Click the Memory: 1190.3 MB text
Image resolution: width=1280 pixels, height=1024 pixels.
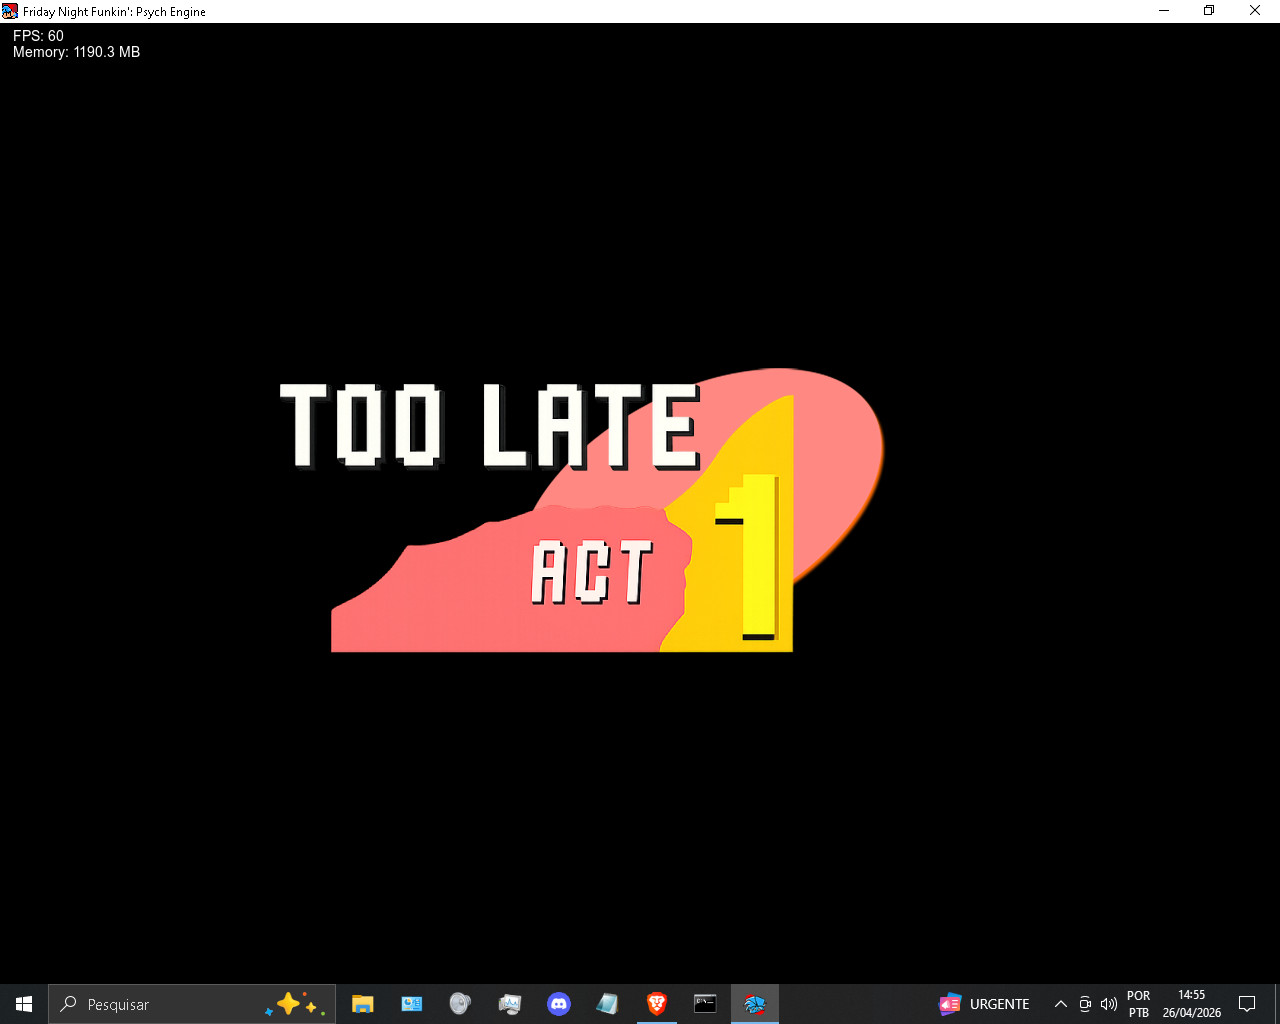coord(76,52)
